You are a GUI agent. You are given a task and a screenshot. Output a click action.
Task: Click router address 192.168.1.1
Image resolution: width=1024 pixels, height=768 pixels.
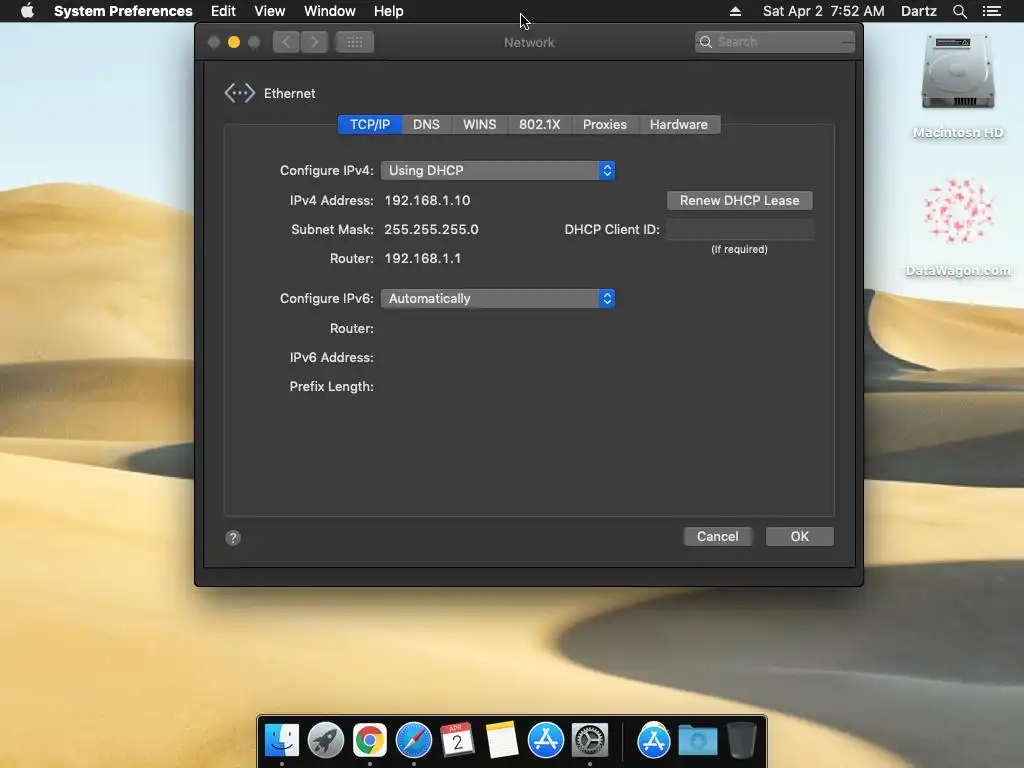pos(423,258)
